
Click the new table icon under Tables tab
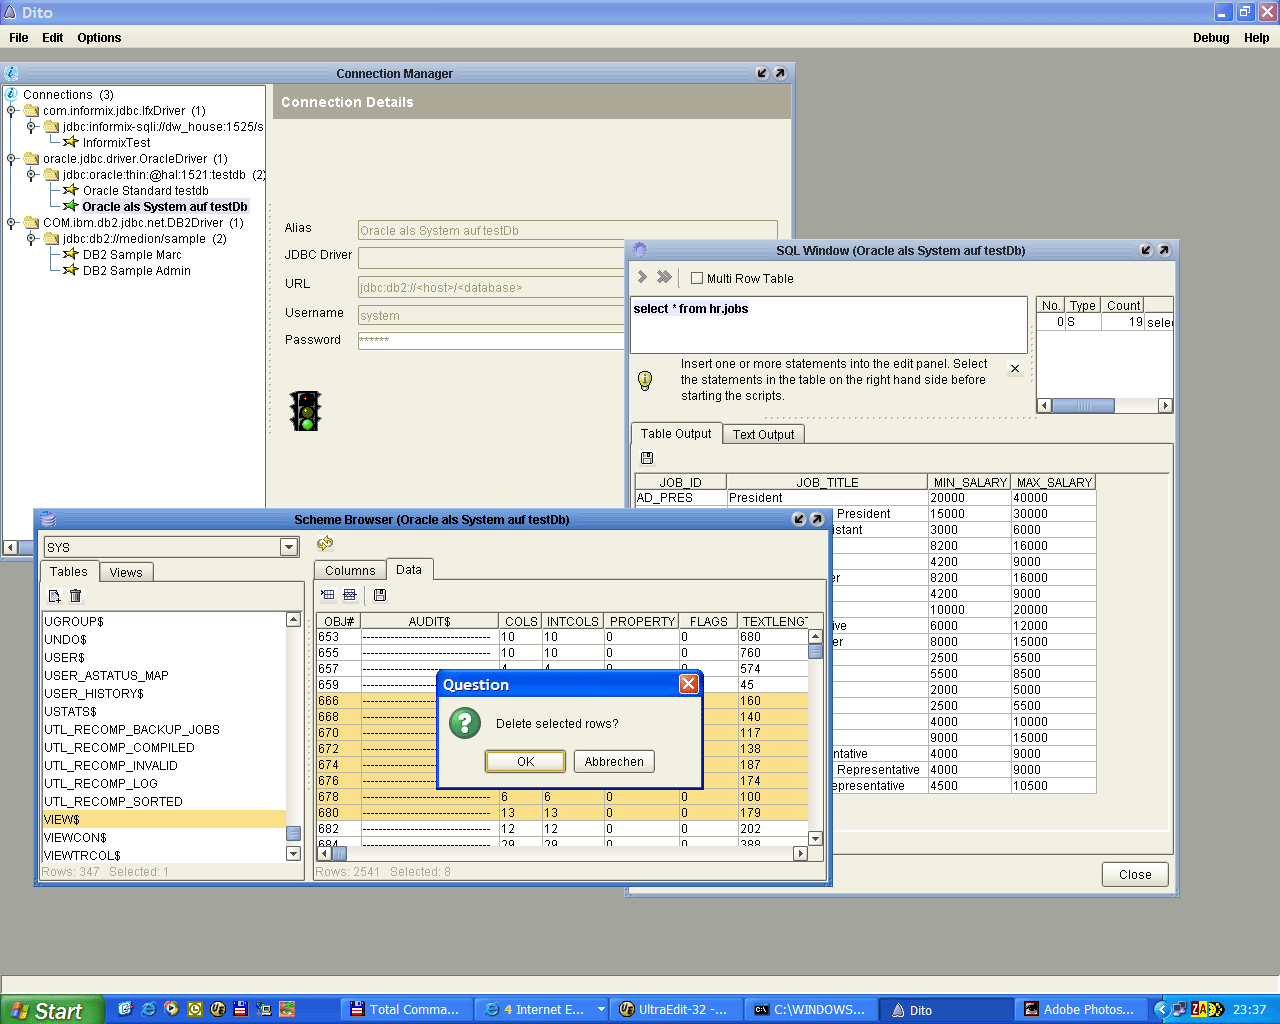tap(55, 596)
